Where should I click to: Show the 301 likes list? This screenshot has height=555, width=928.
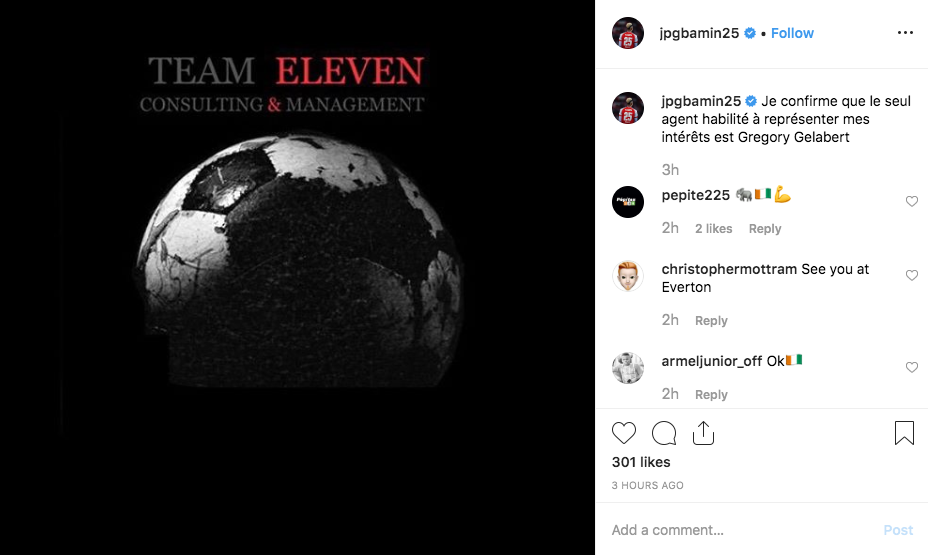pyautogui.click(x=641, y=462)
